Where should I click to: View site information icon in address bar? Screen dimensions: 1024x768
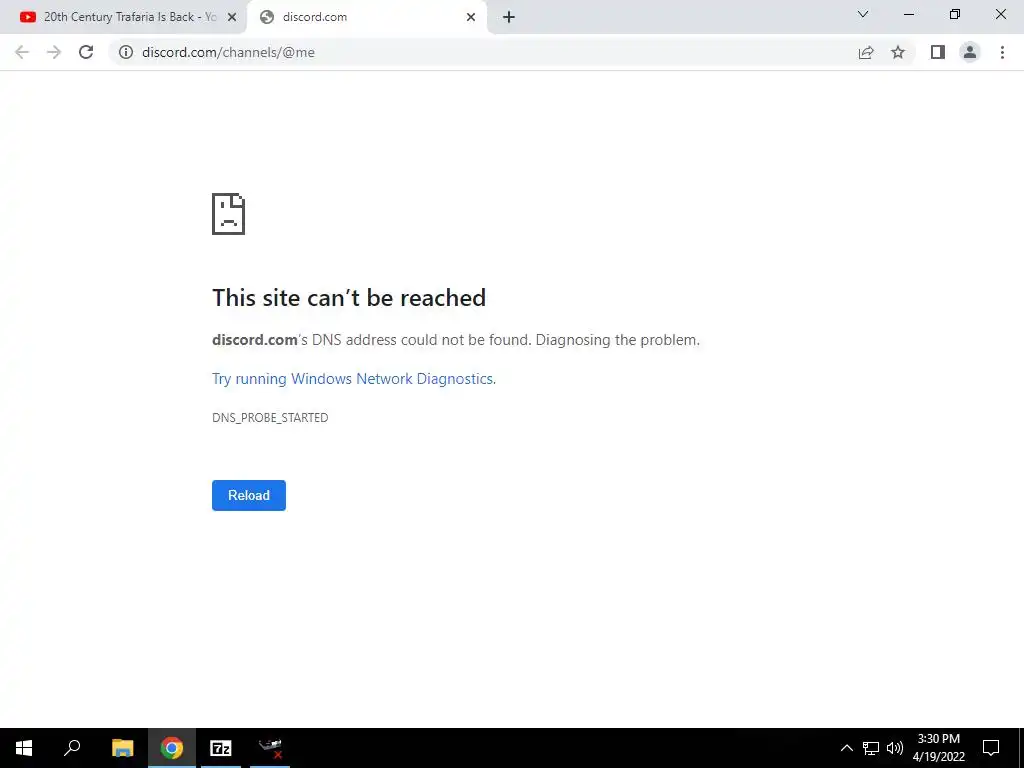point(126,52)
